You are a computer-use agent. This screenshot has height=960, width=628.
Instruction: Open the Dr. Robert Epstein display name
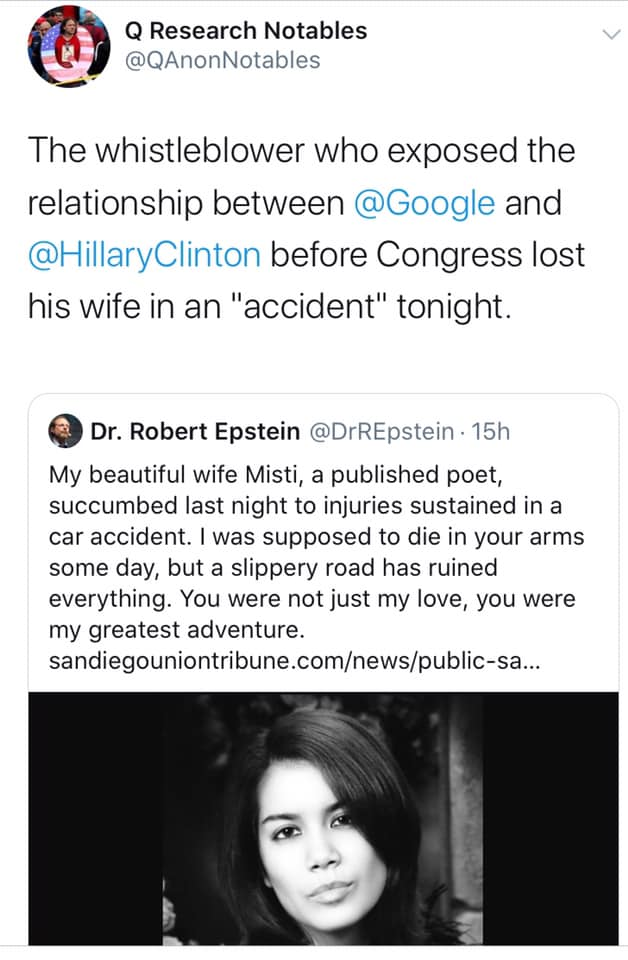[x=195, y=431]
